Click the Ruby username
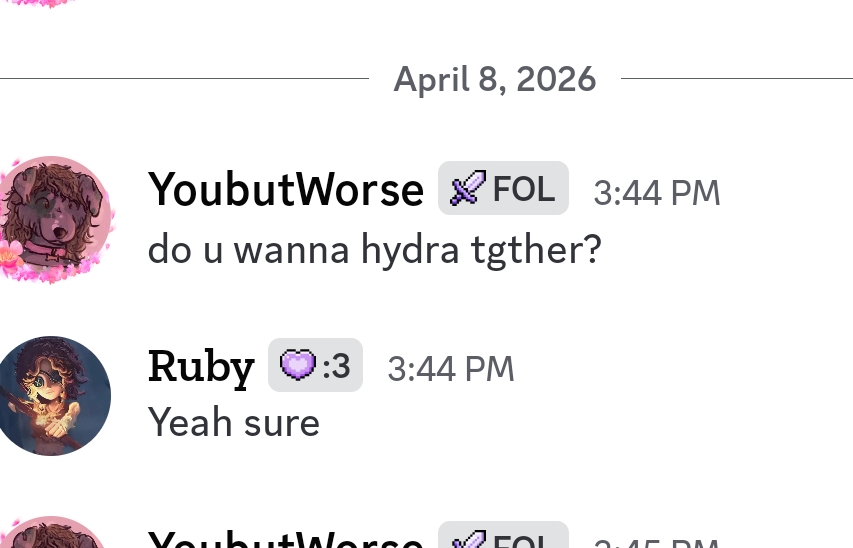Viewport: 853px width, 548px height. click(x=200, y=367)
